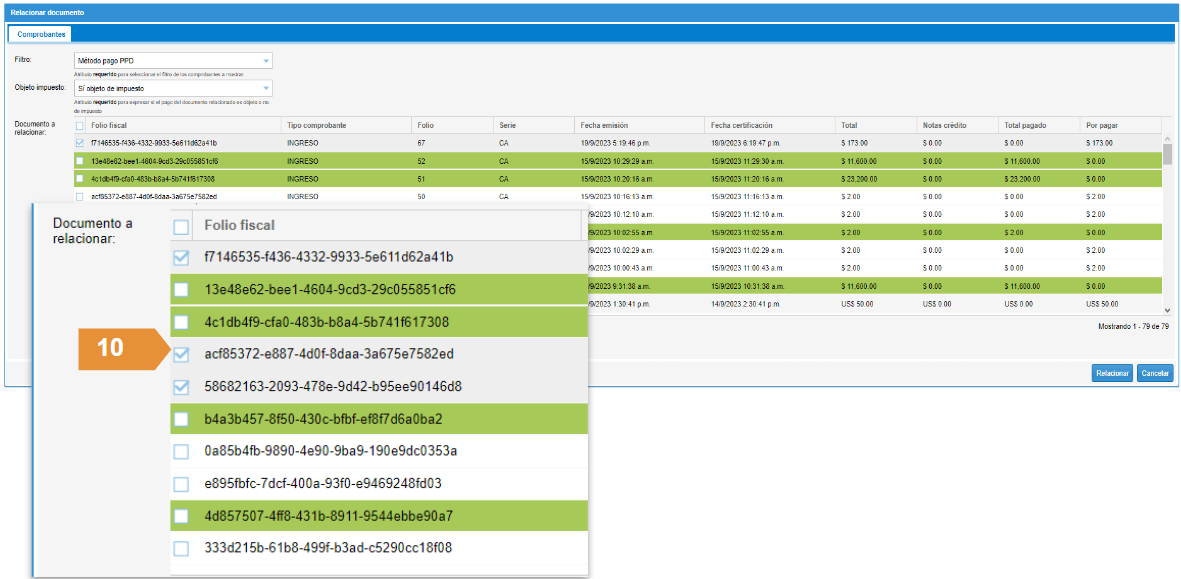Tick the checkbox for folio e895fbfc-7dcf
1181x579 pixels.
click(181, 484)
